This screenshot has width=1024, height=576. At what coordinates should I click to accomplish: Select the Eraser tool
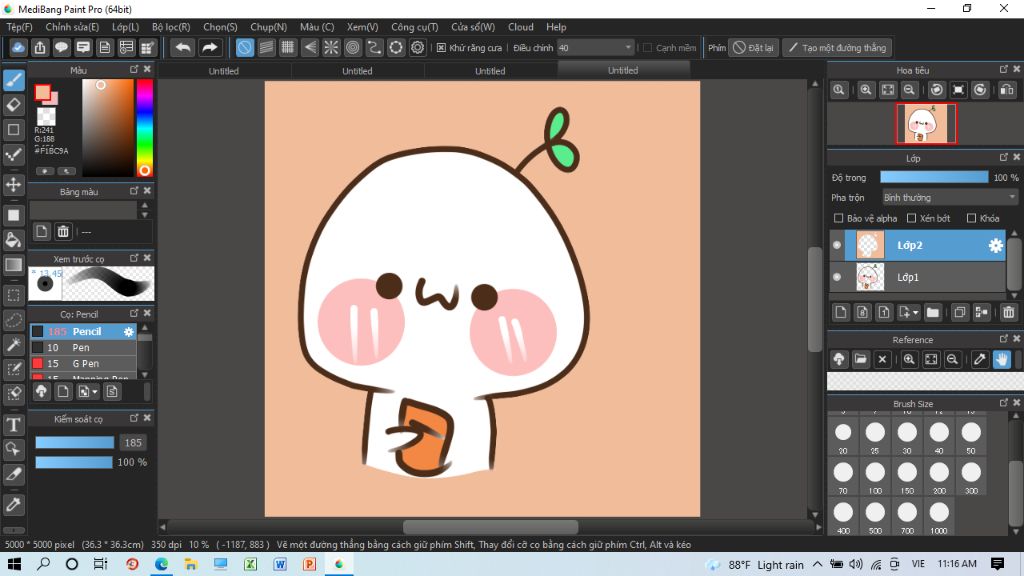(x=14, y=104)
